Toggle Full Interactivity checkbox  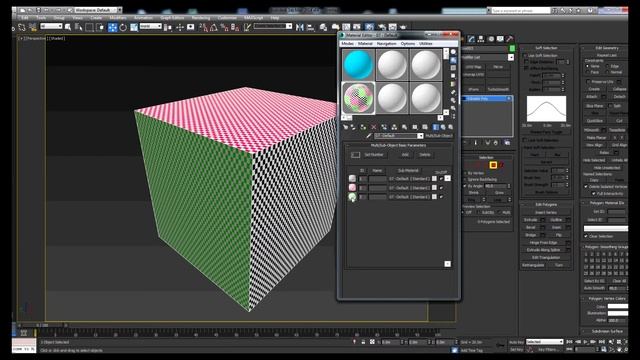[x=594, y=193]
